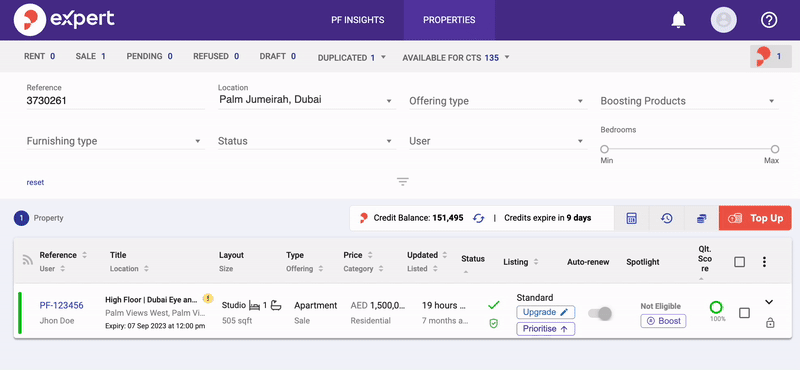Open the PF-123456 reference link
800x370 pixels.
[61, 305]
